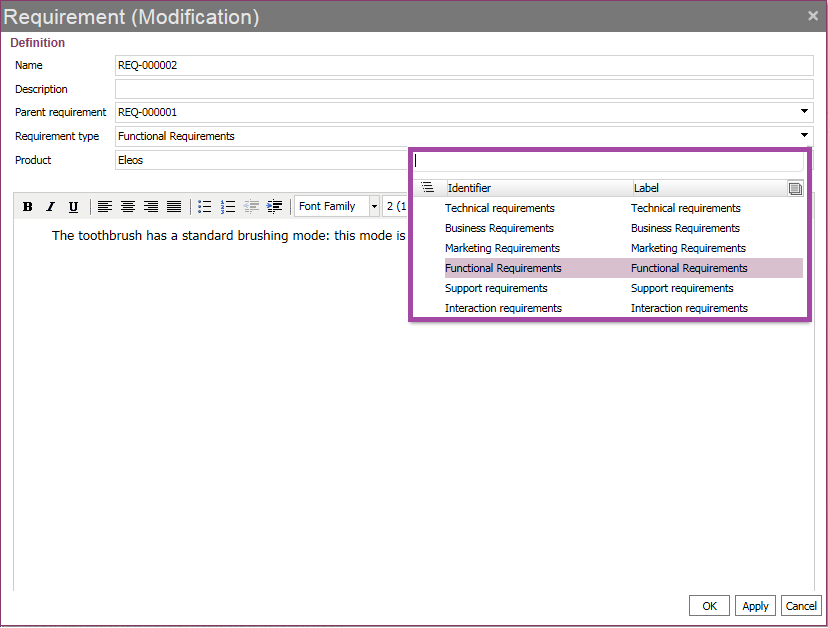Expand the Requirement type dropdown arrow
The image size is (828, 628).
tap(804, 135)
